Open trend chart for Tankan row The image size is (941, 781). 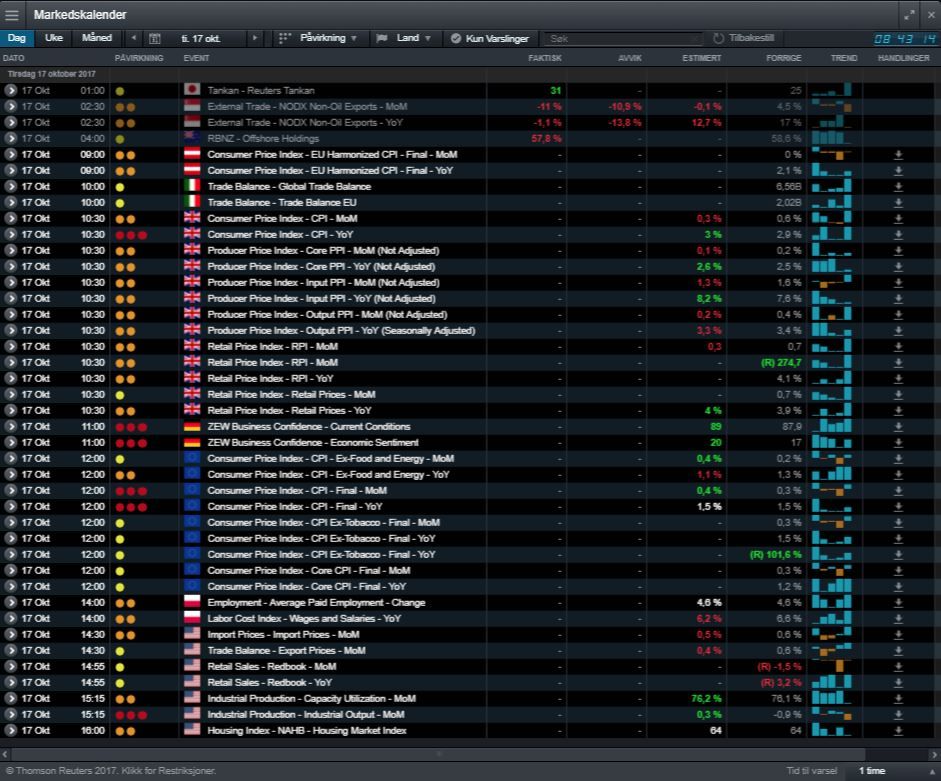click(x=831, y=90)
